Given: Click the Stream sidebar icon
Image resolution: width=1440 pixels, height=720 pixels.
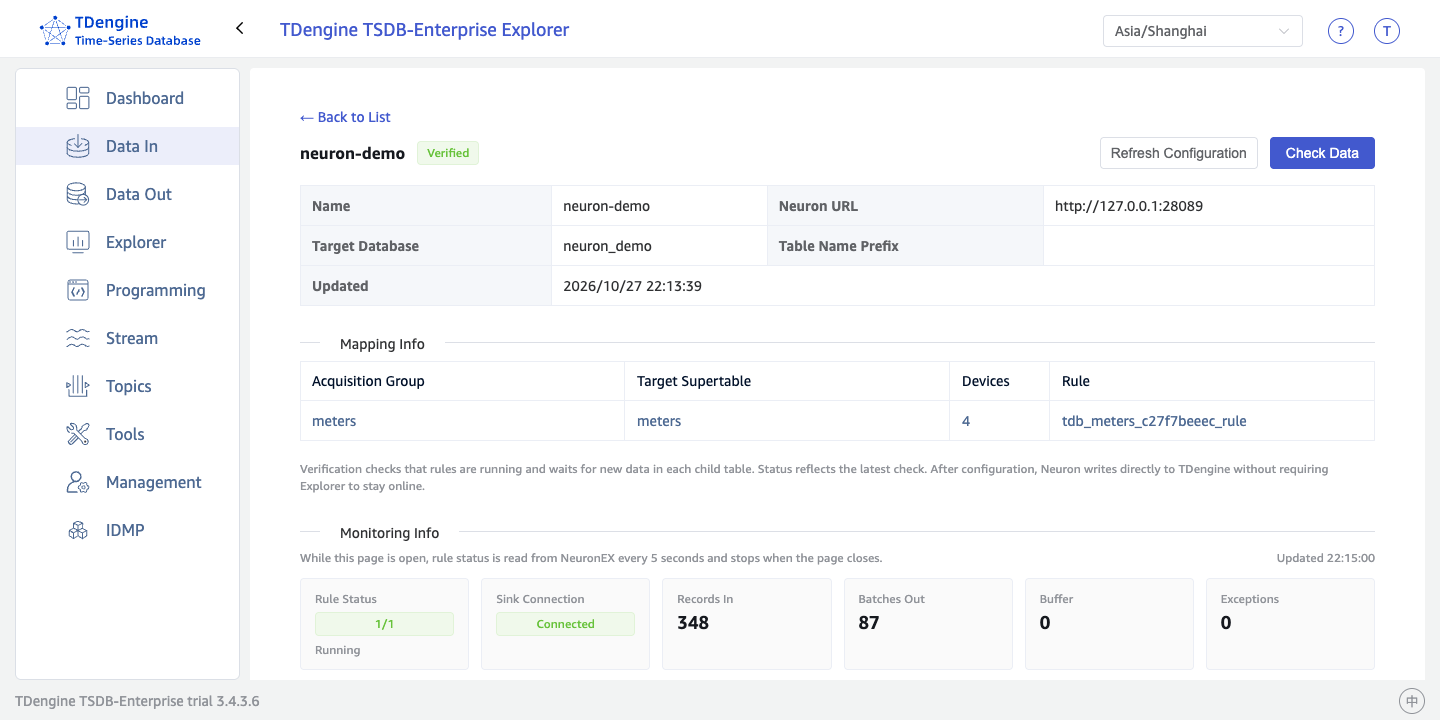Looking at the screenshot, I should (78, 338).
